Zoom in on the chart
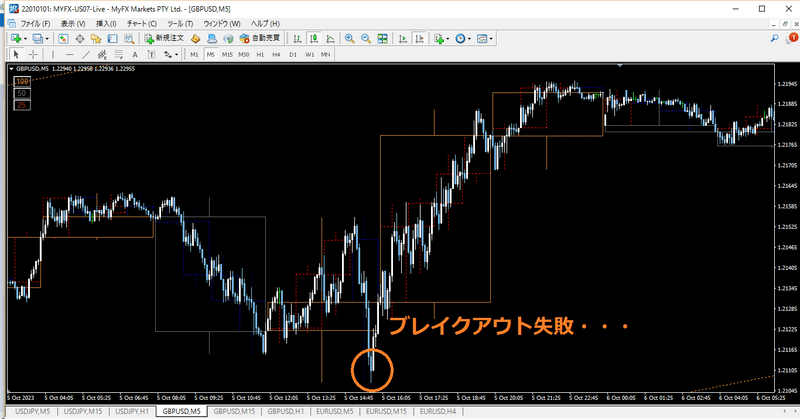The width and height of the screenshot is (800, 419). (x=349, y=38)
